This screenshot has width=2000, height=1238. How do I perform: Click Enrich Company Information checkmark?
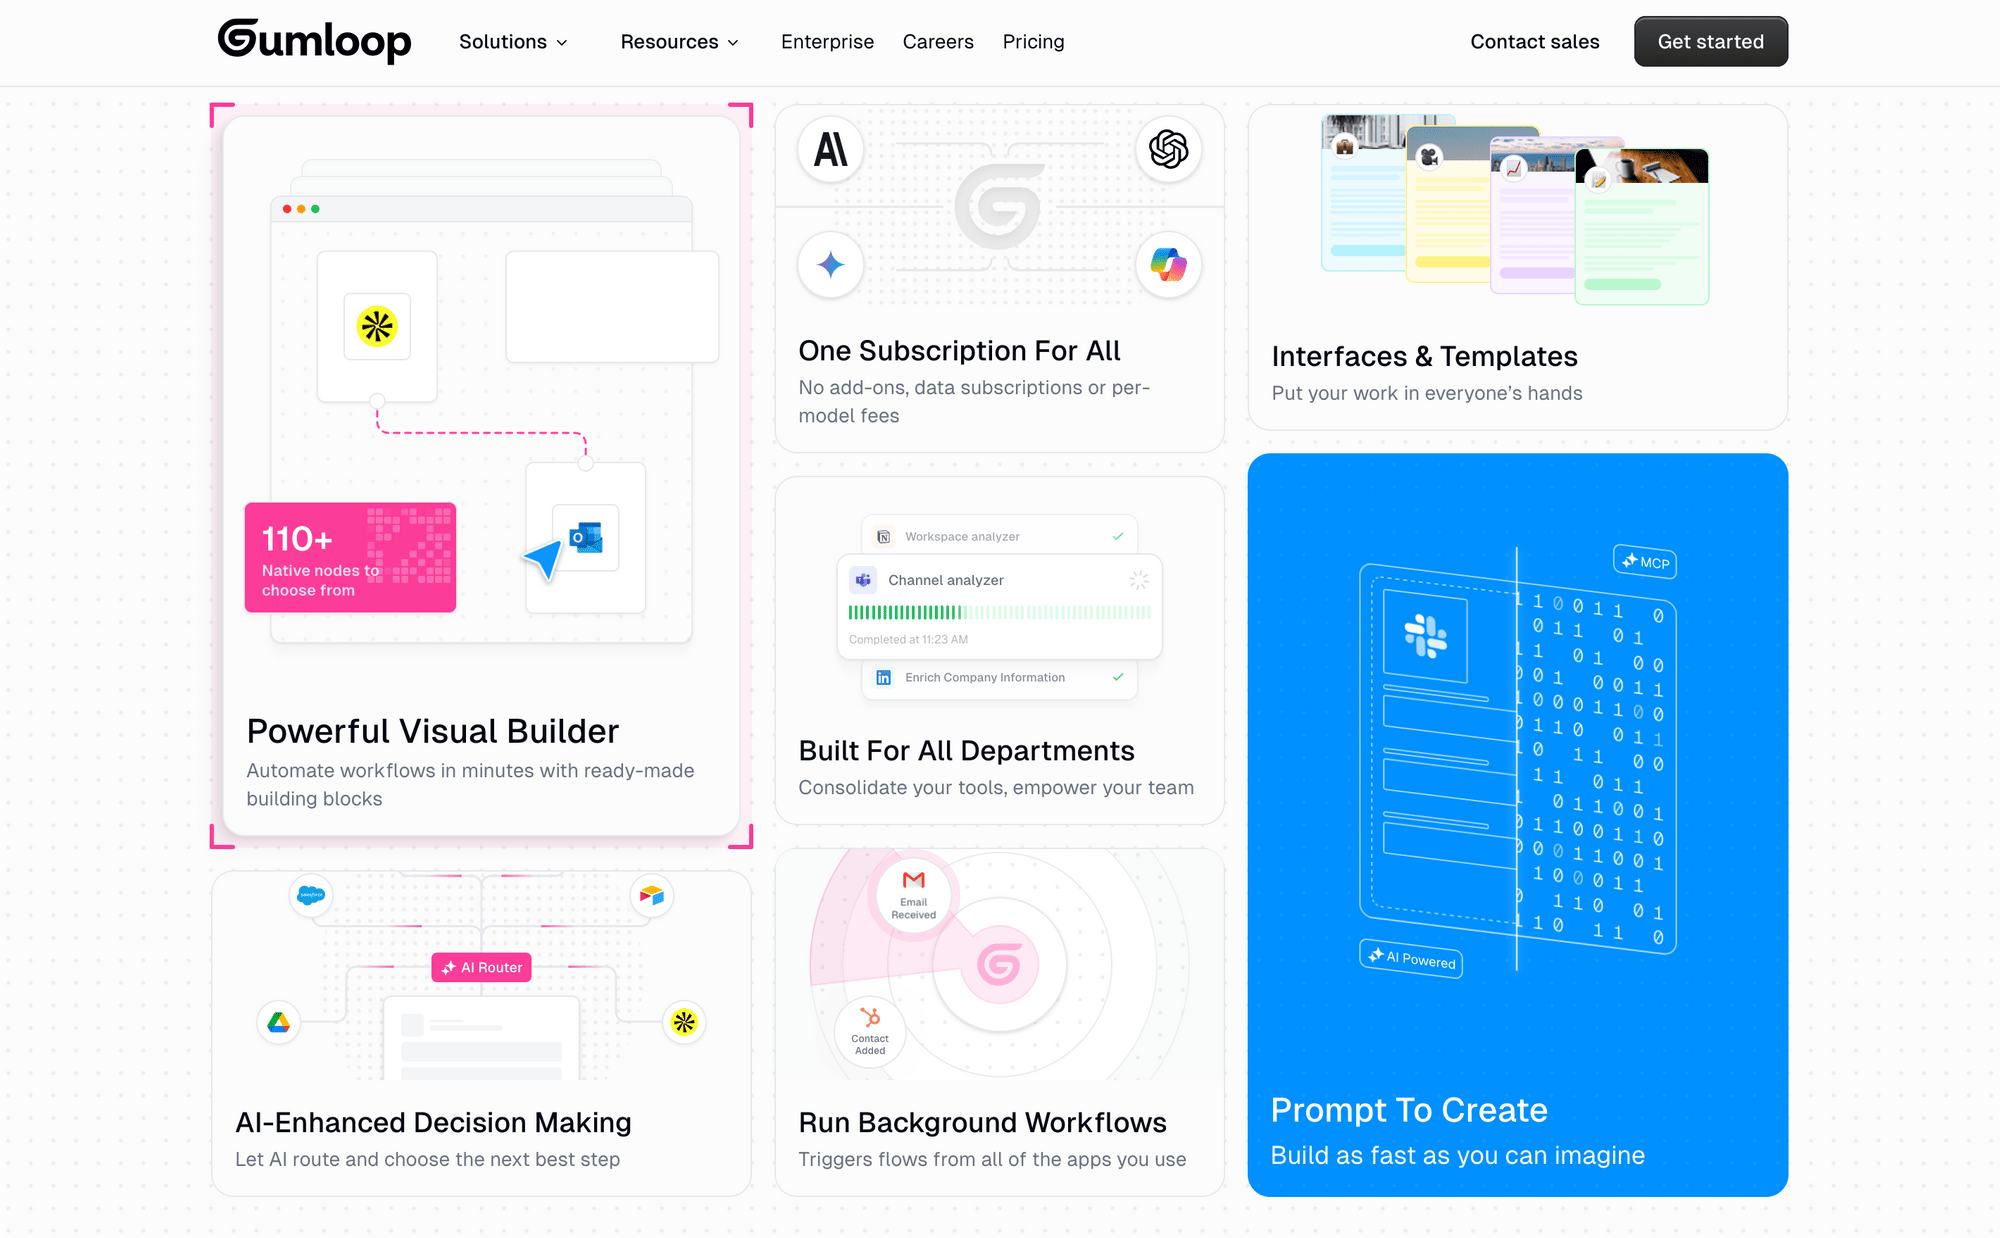click(1118, 678)
